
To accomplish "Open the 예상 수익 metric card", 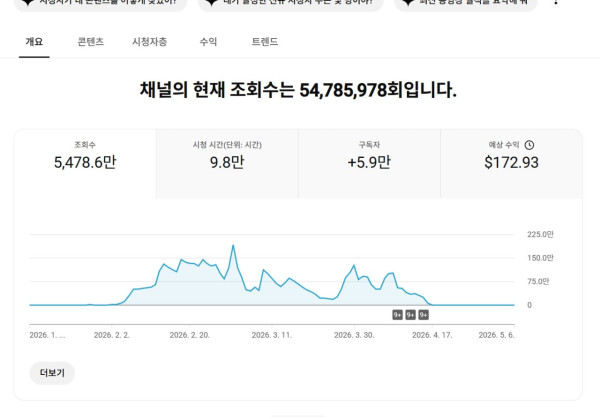I will 512,164.
